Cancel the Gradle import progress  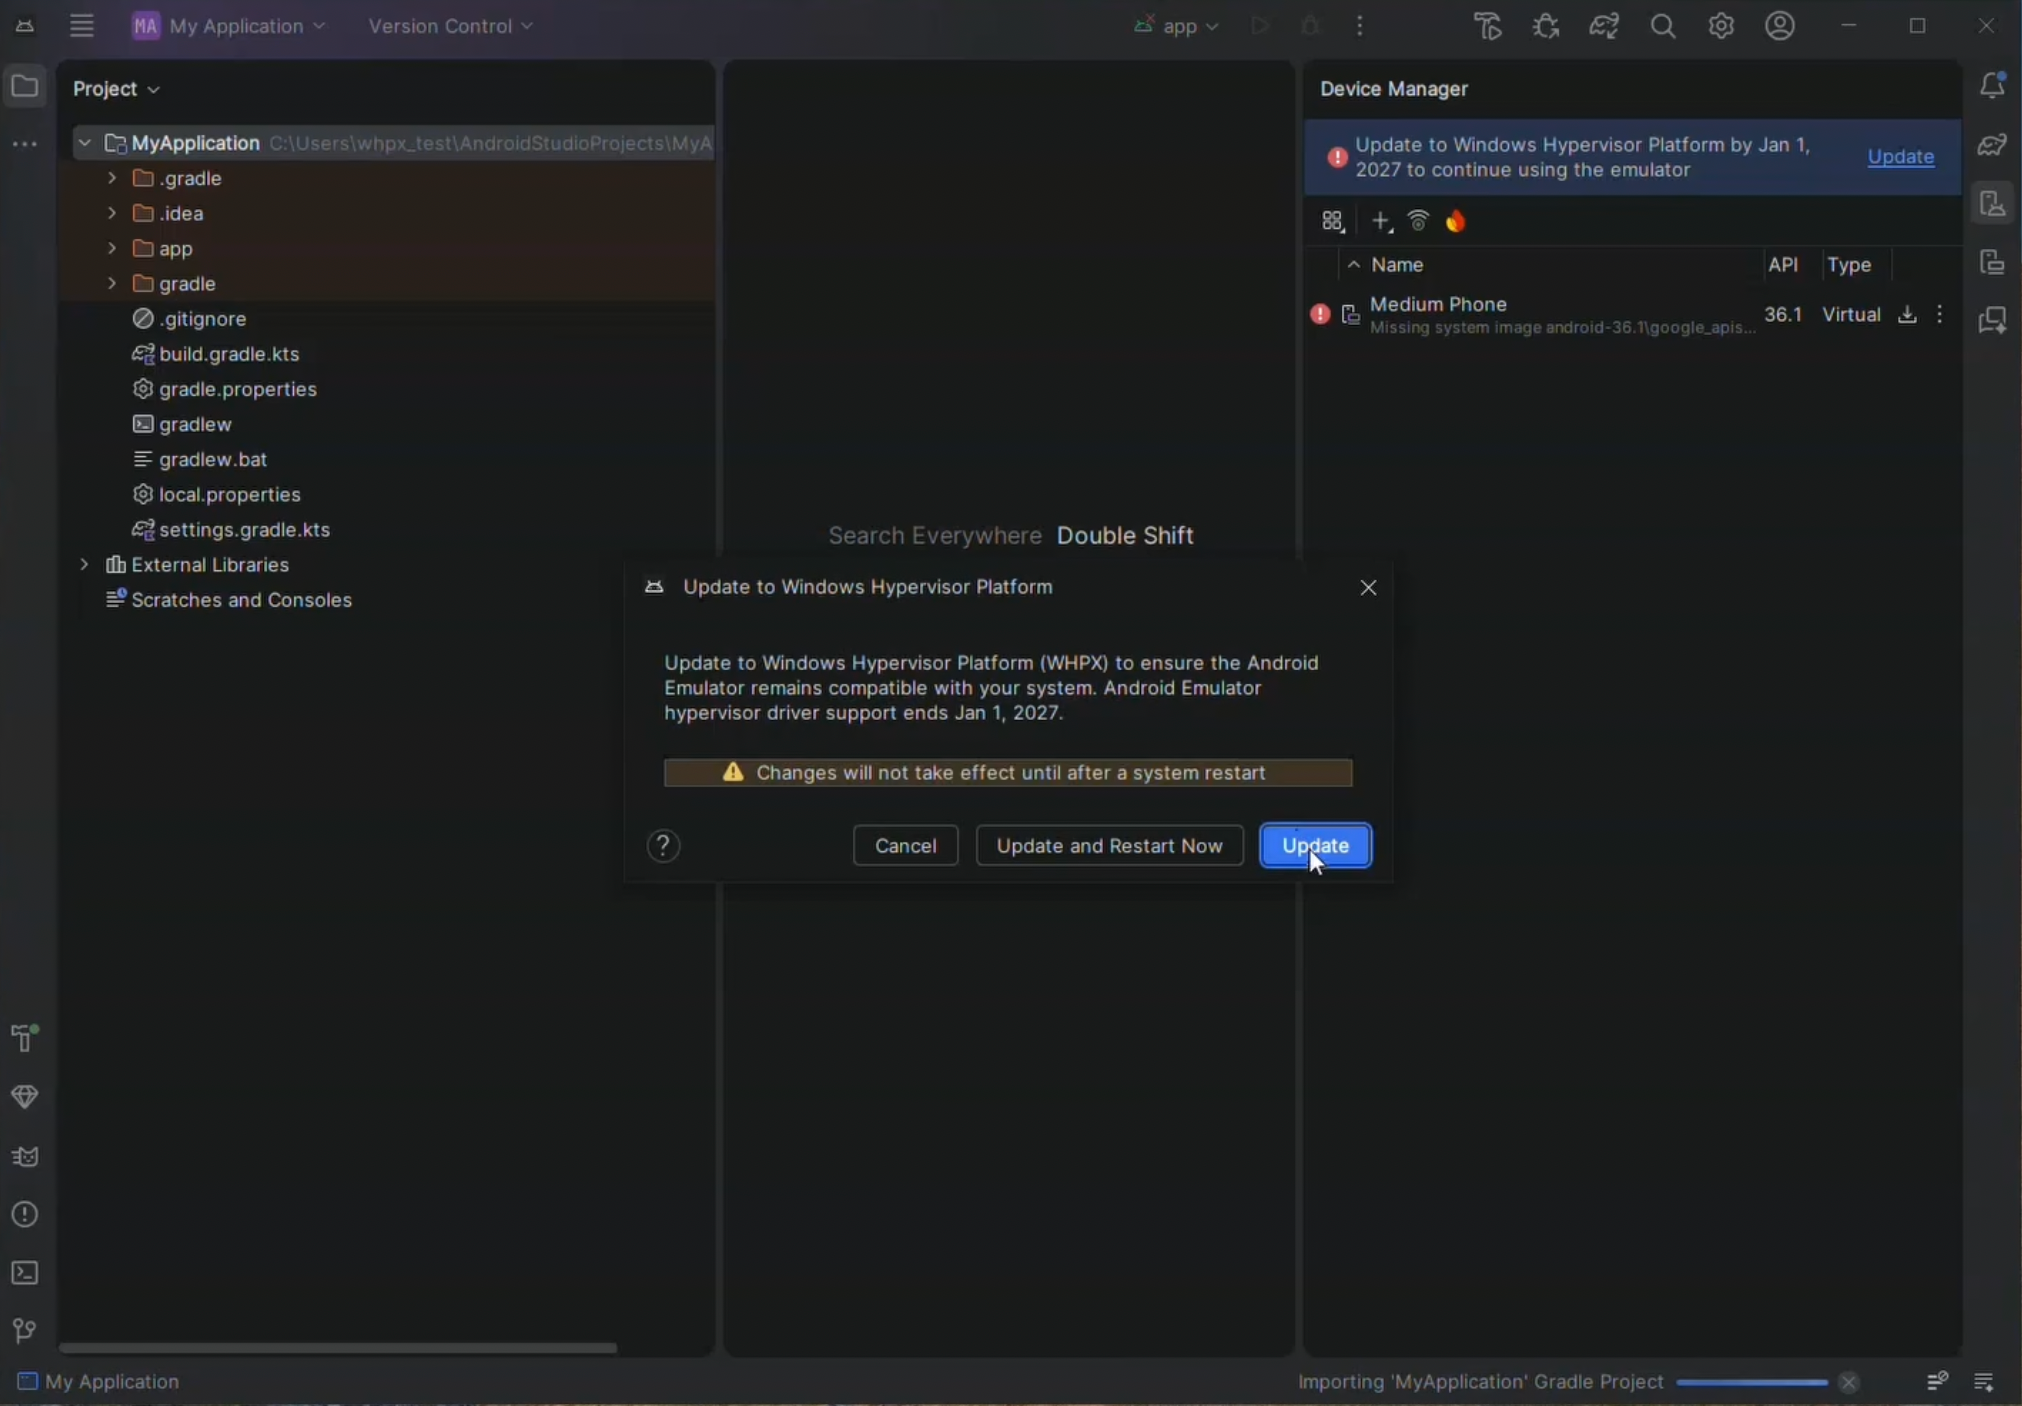point(1848,1382)
